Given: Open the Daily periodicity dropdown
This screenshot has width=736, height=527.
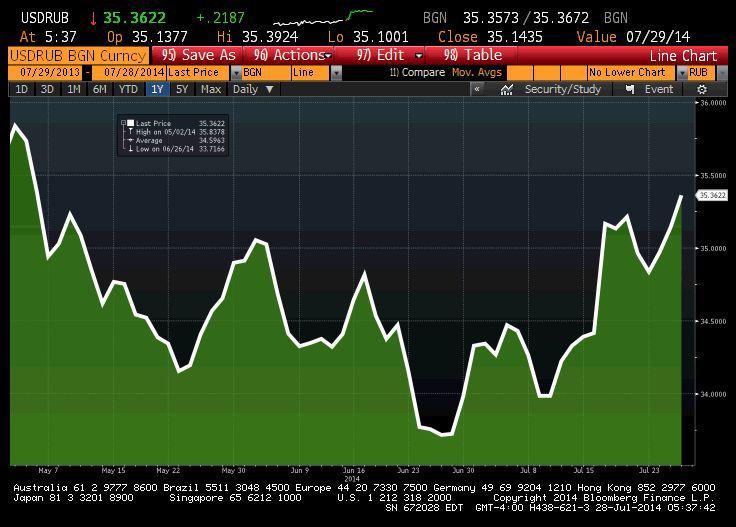Looking at the screenshot, I should [253, 89].
